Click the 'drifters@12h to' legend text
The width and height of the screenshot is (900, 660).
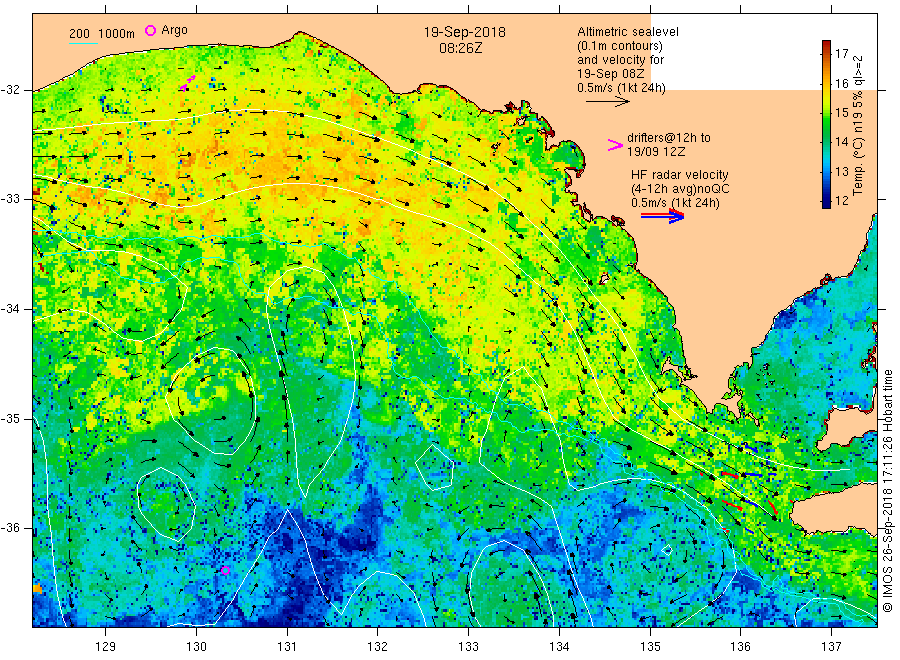(669, 138)
